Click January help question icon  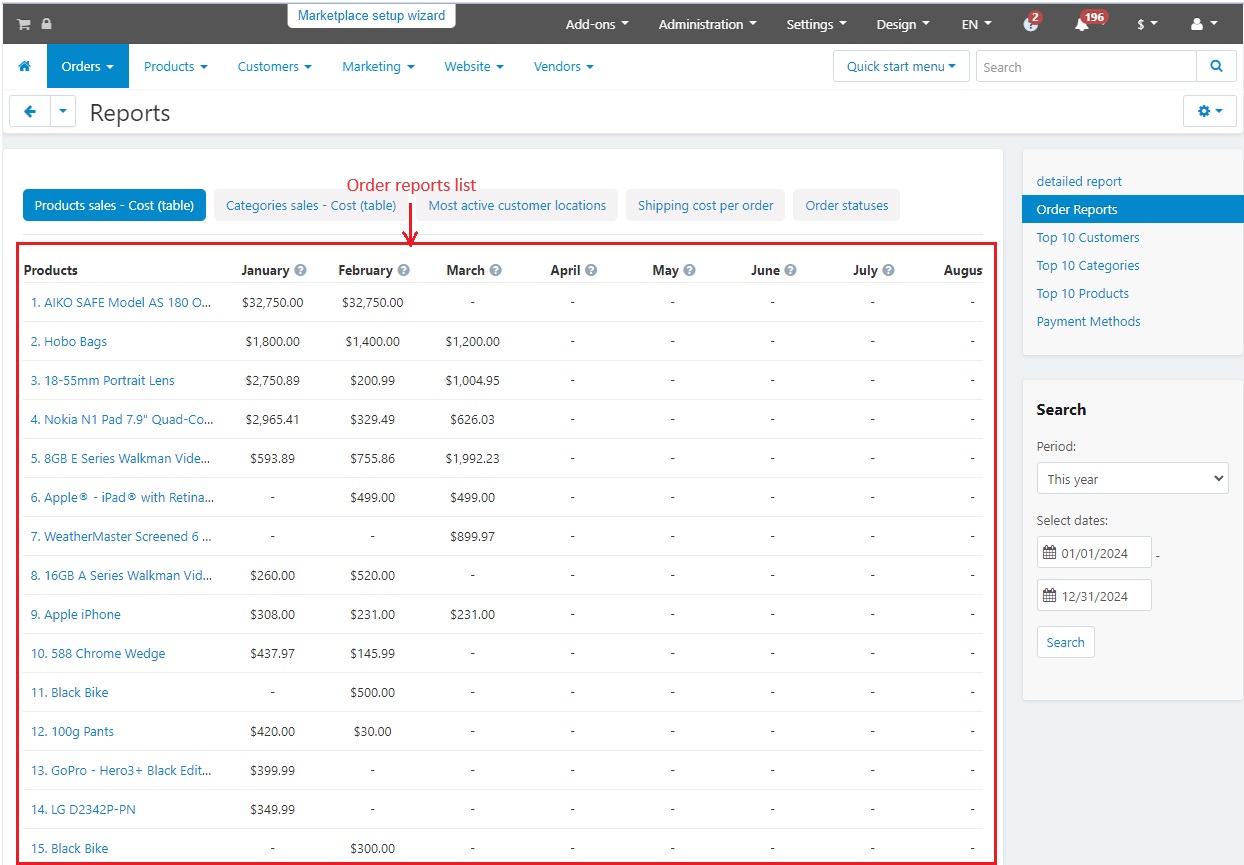click(300, 270)
